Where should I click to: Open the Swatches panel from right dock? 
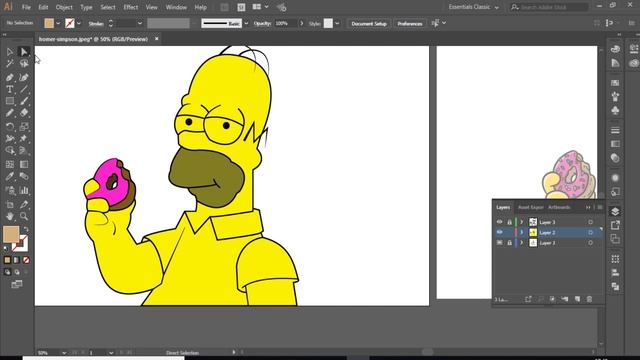615,83
